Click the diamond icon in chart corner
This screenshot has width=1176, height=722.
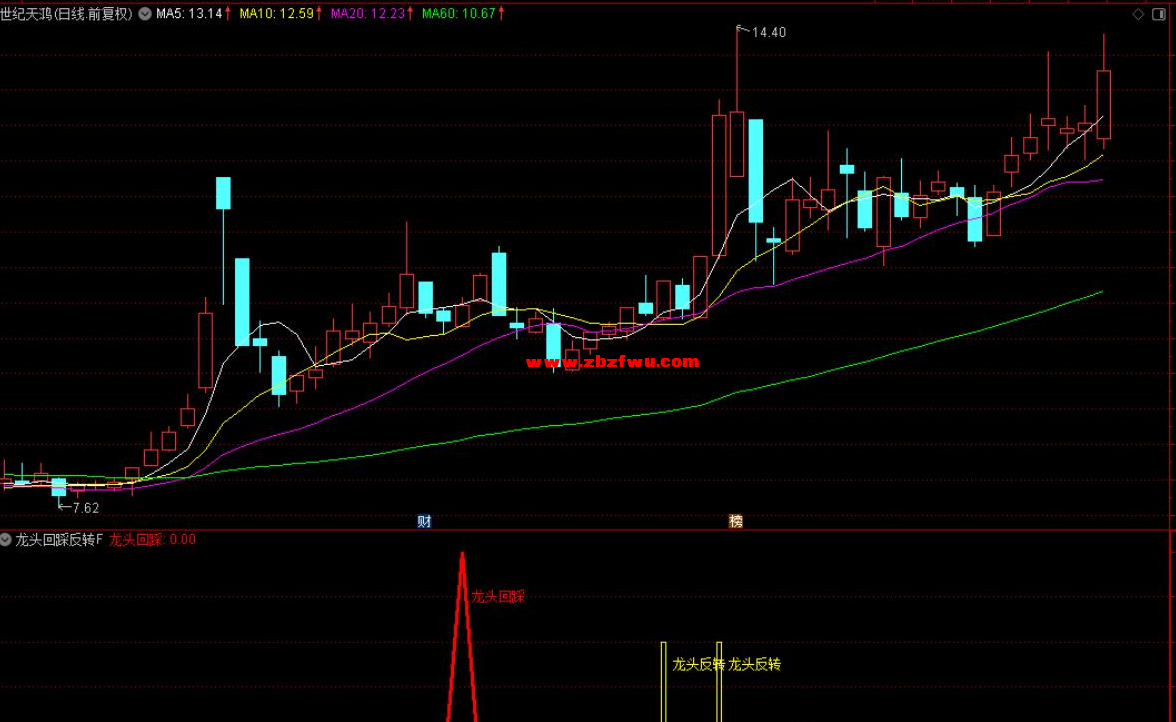(x=1138, y=14)
